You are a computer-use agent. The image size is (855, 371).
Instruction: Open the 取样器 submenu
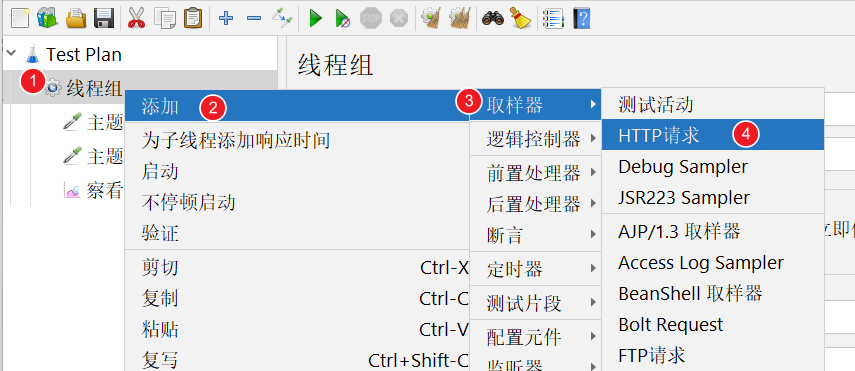[x=535, y=104]
